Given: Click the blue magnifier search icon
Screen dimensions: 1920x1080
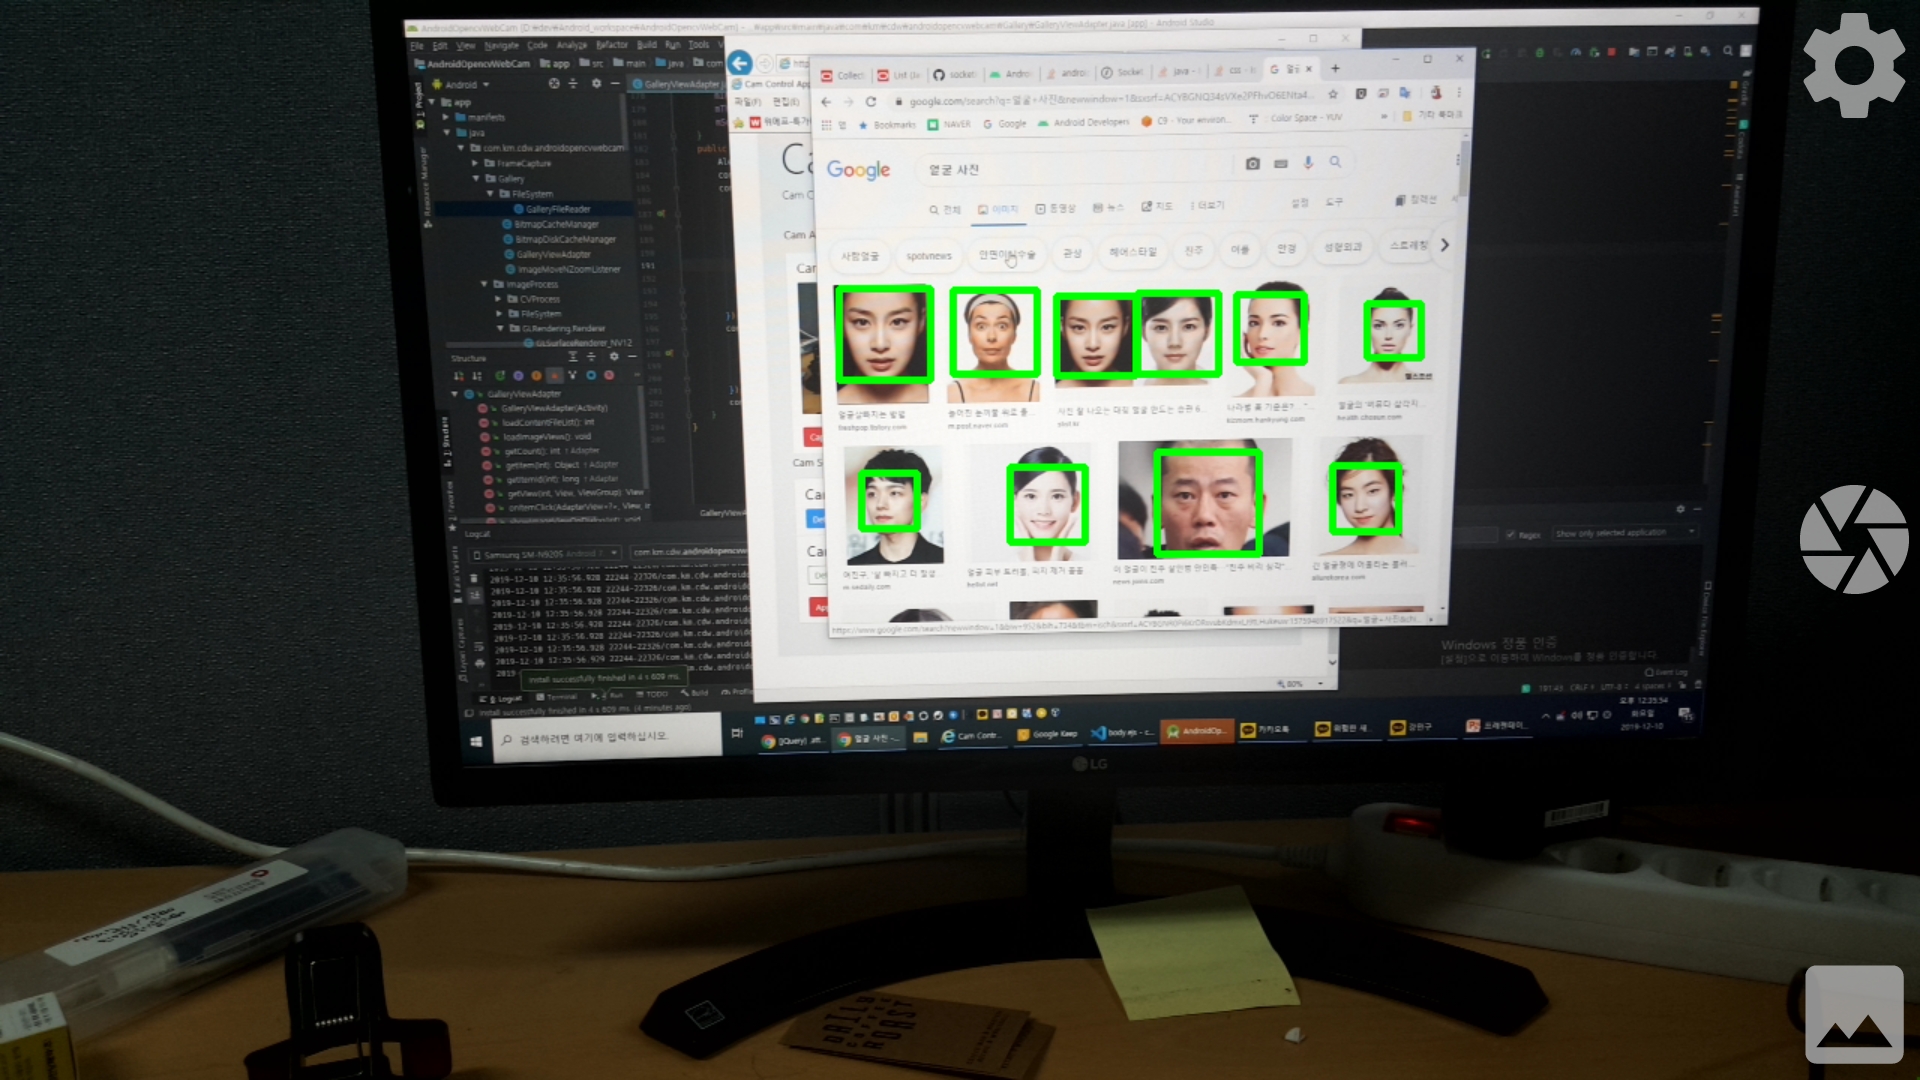Looking at the screenshot, I should (1335, 162).
